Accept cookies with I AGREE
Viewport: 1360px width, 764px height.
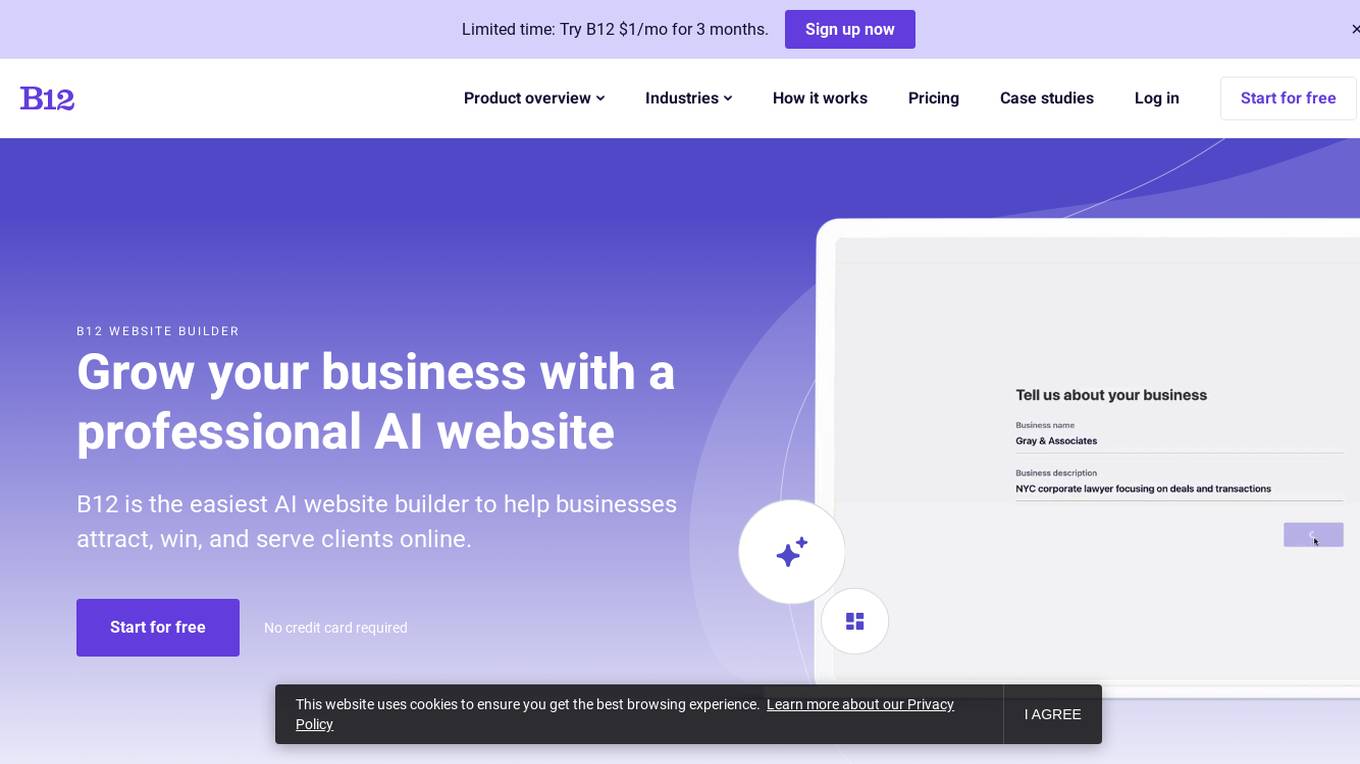coord(1052,714)
